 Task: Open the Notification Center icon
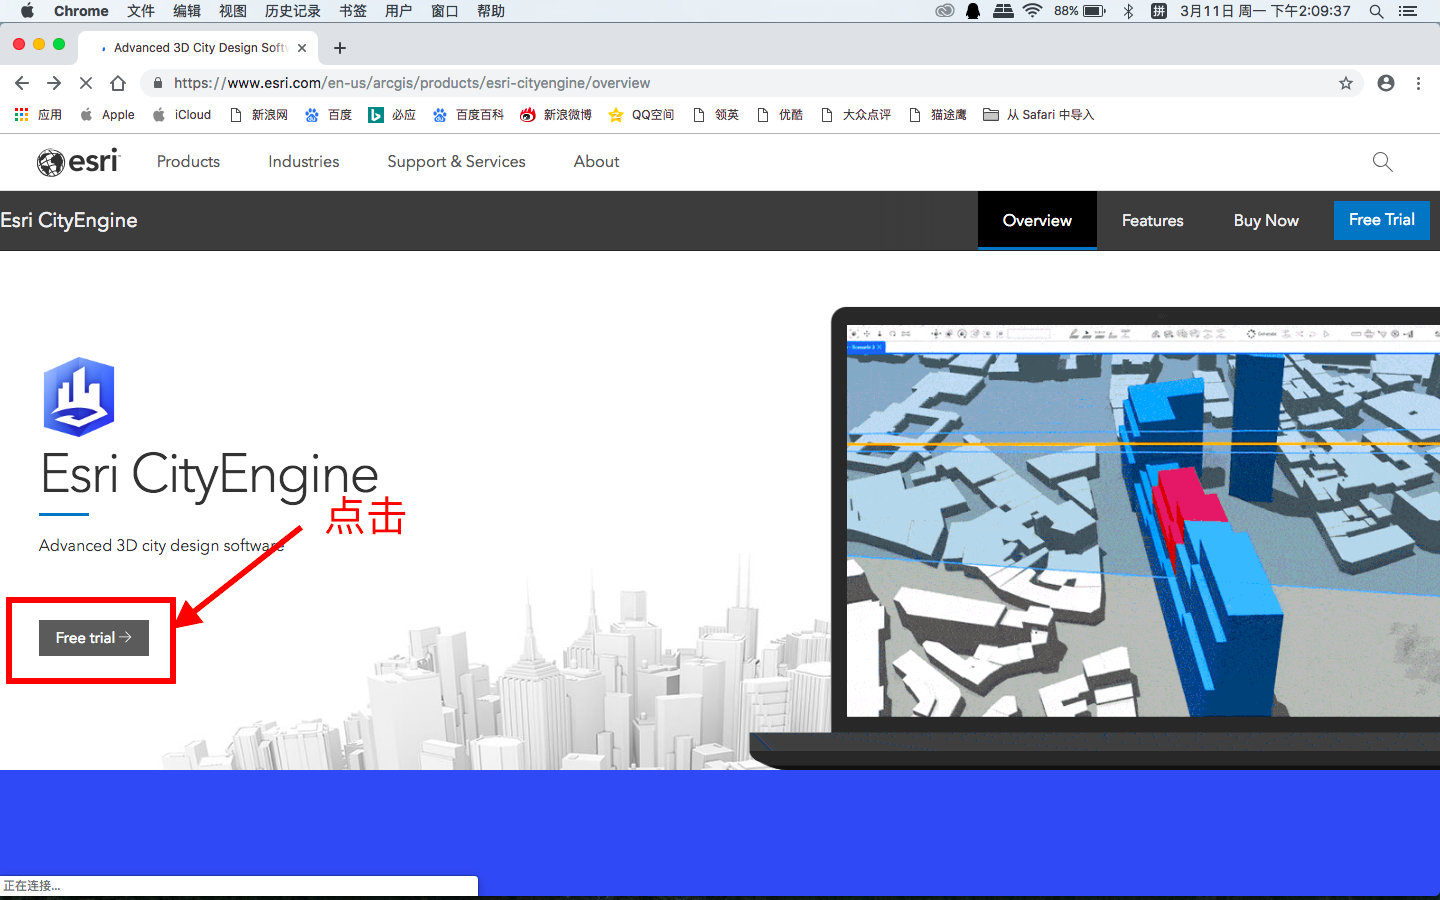(x=1408, y=11)
